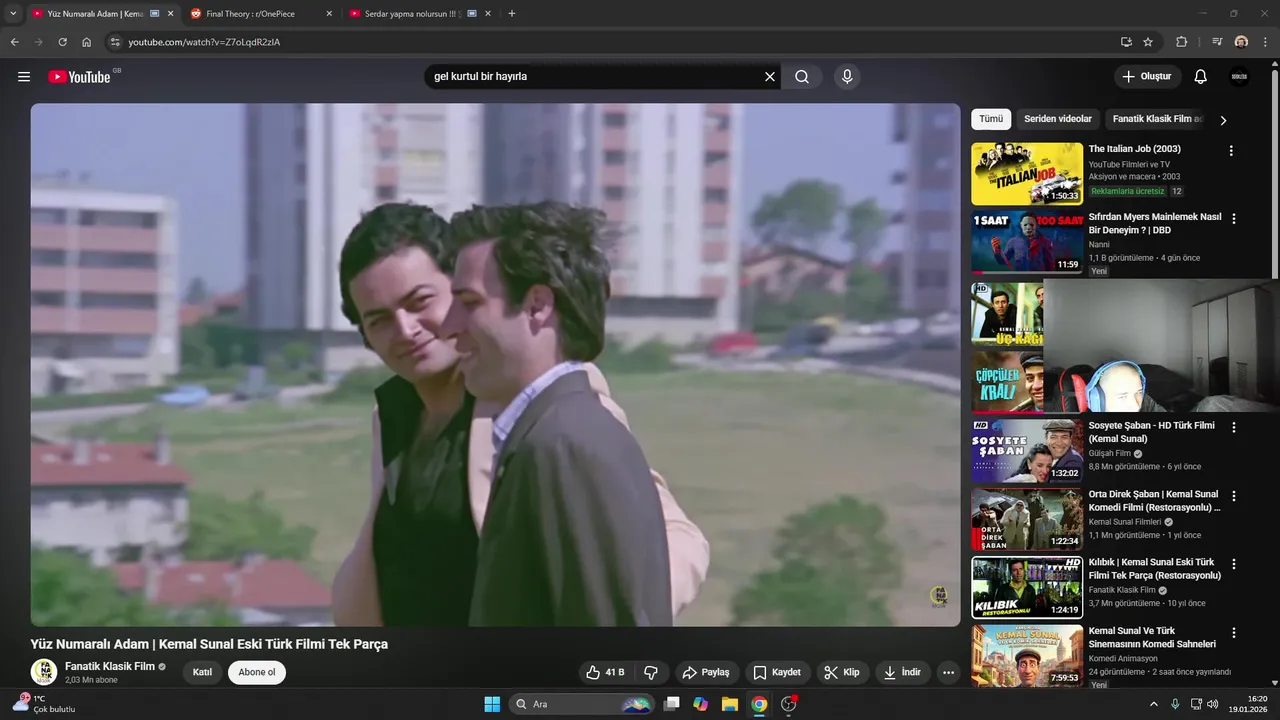The height and width of the screenshot is (720, 1280).
Task: Open Chrome profile avatar
Action: pos(1241,42)
